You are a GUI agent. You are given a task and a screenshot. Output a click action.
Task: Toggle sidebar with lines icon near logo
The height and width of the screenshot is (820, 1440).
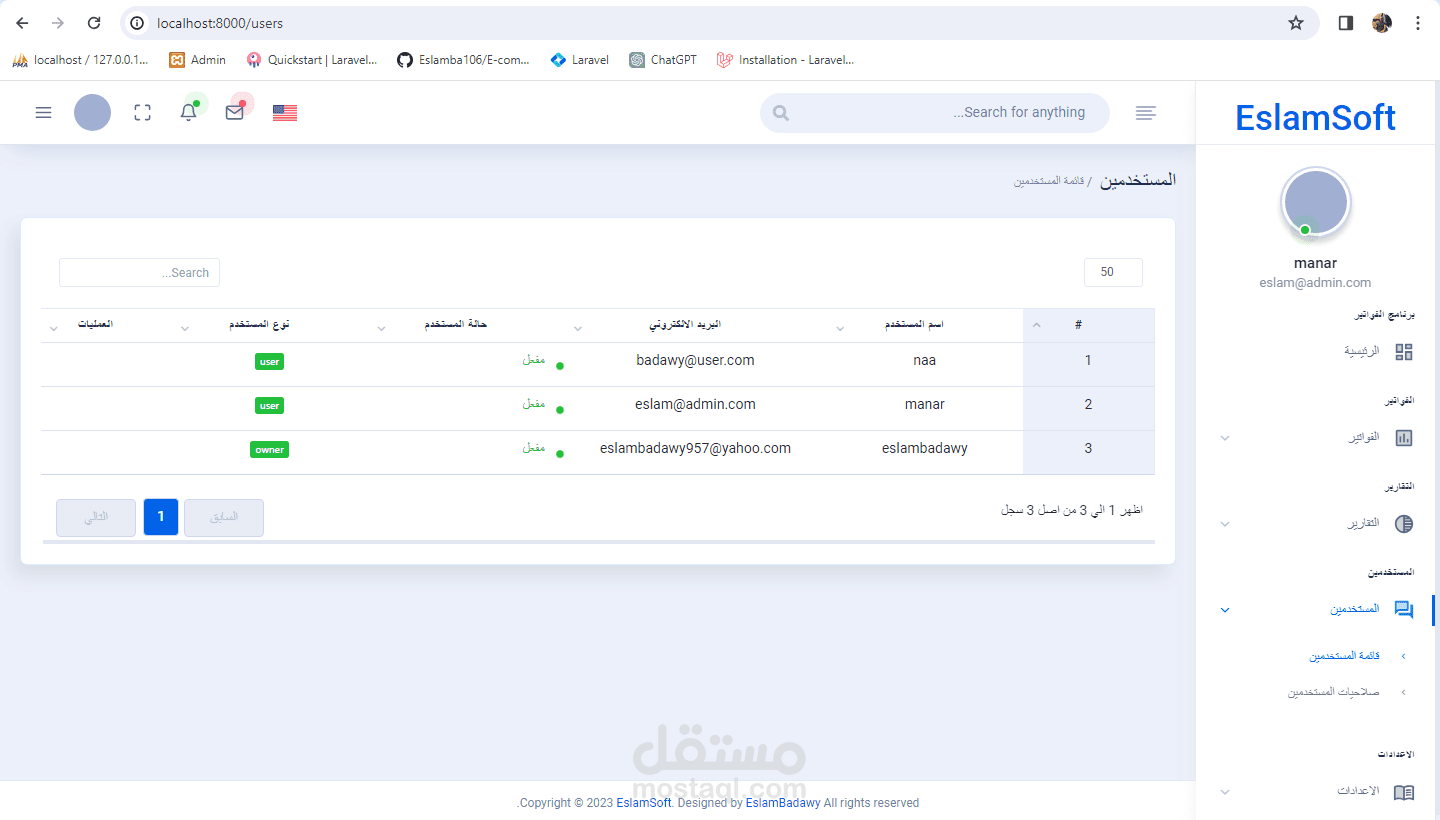point(1146,113)
